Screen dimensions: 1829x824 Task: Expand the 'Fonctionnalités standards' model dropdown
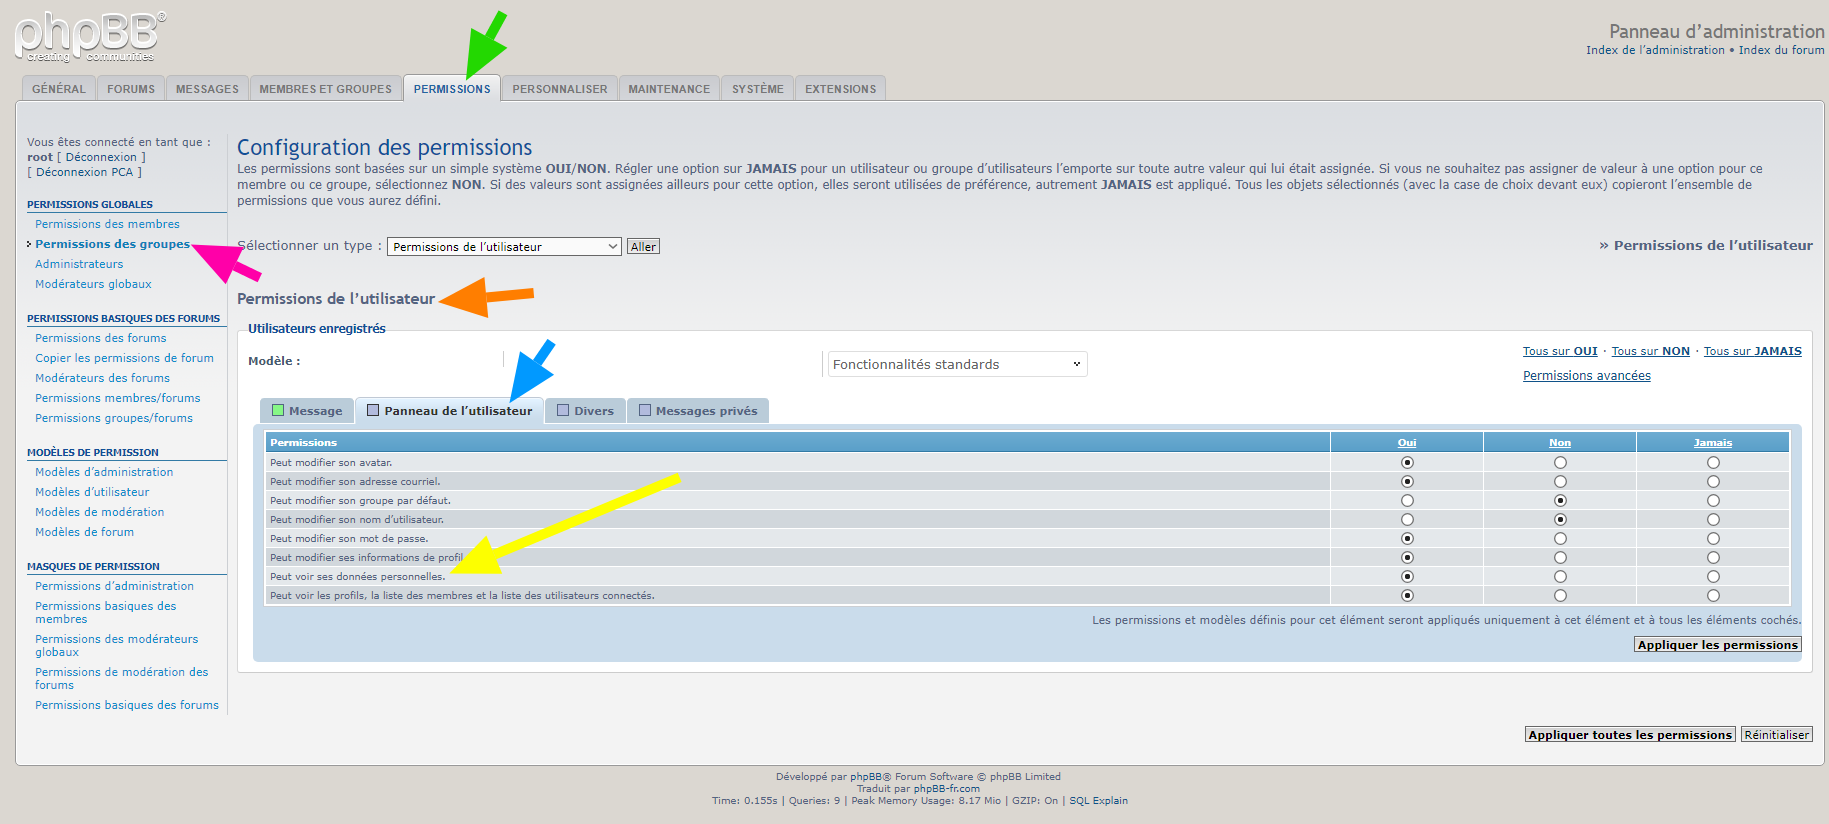click(x=957, y=365)
